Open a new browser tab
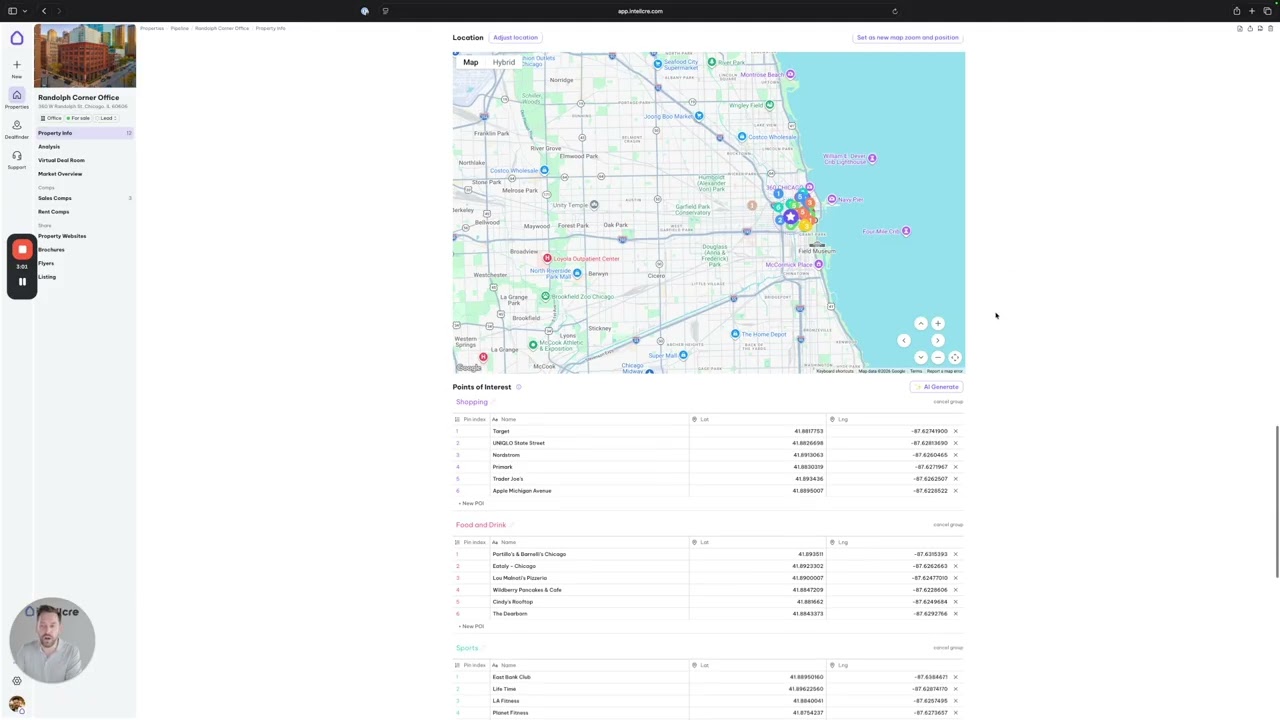The height and width of the screenshot is (720, 1280). [1252, 11]
